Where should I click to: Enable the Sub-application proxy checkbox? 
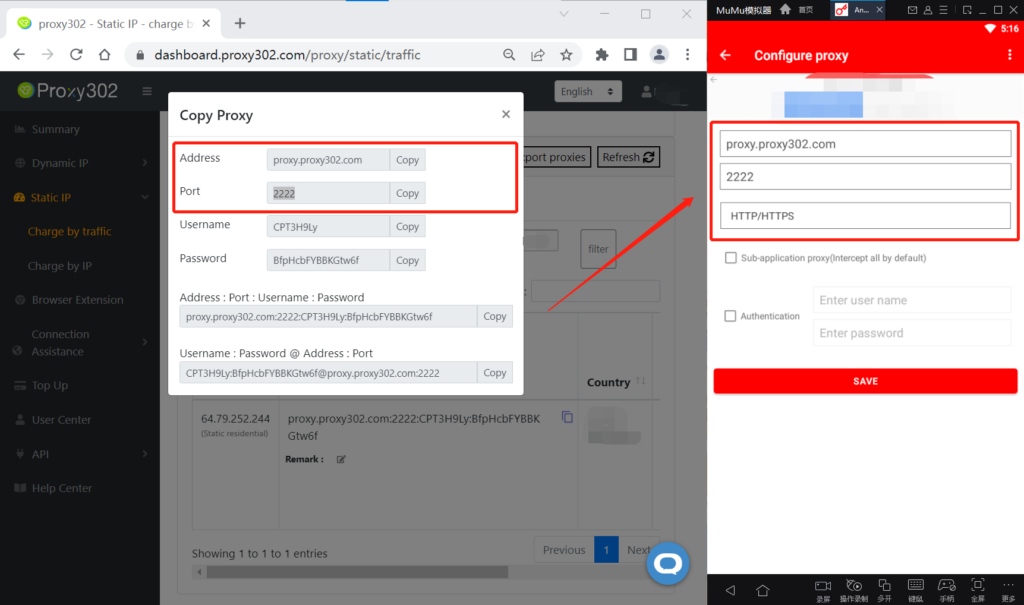[x=730, y=258]
